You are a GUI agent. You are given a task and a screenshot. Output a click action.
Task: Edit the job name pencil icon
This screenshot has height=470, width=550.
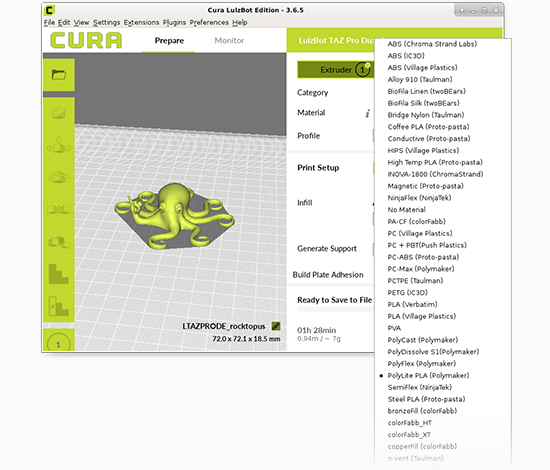[276, 326]
